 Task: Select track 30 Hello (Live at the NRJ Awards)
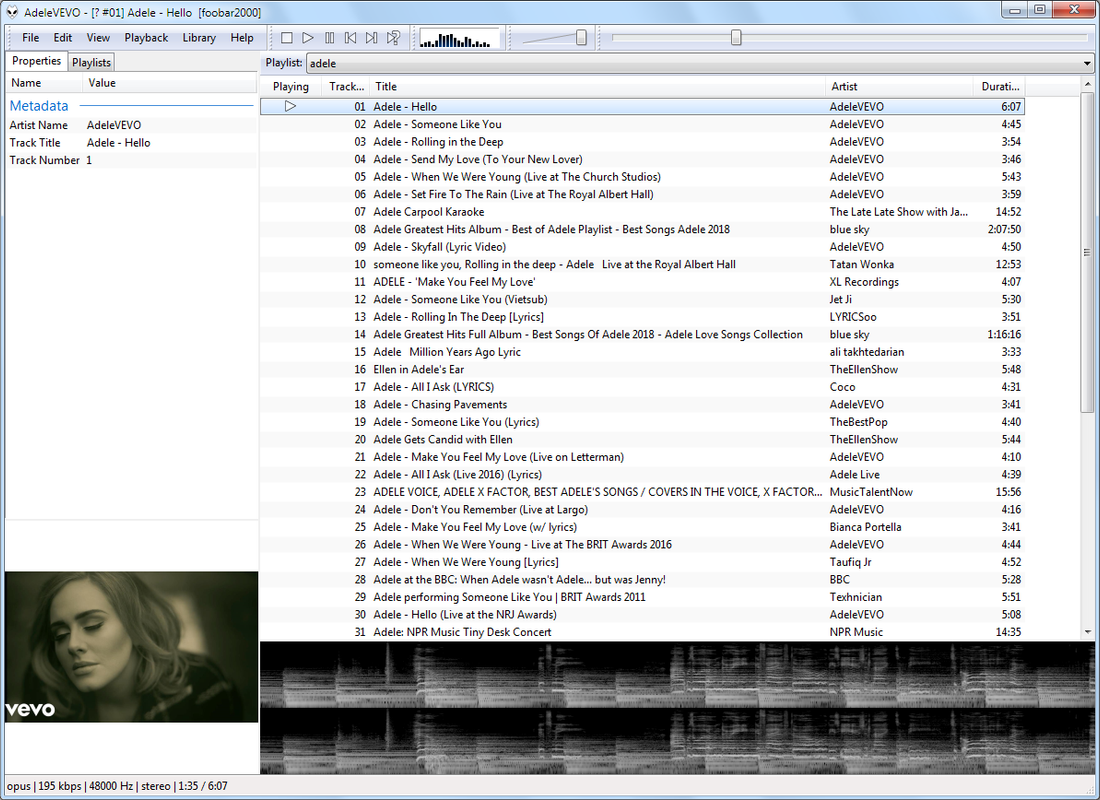tap(642, 615)
